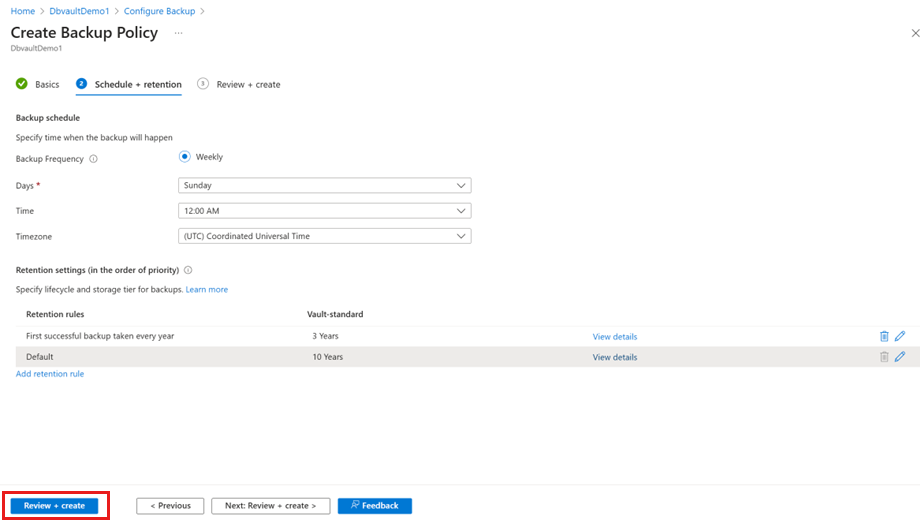This screenshot has height=527, width=920.
Task: Go to the Basics tab
Action: tap(46, 85)
